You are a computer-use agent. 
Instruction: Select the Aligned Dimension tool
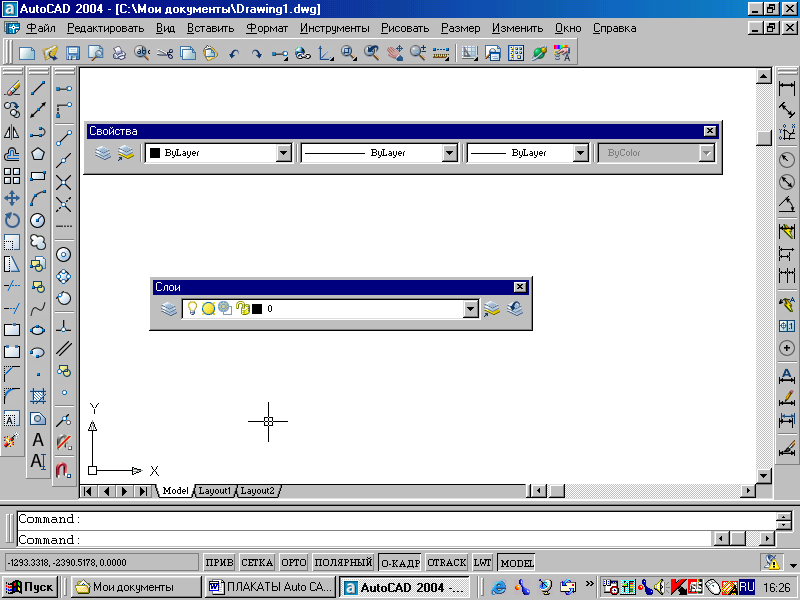pos(787,110)
